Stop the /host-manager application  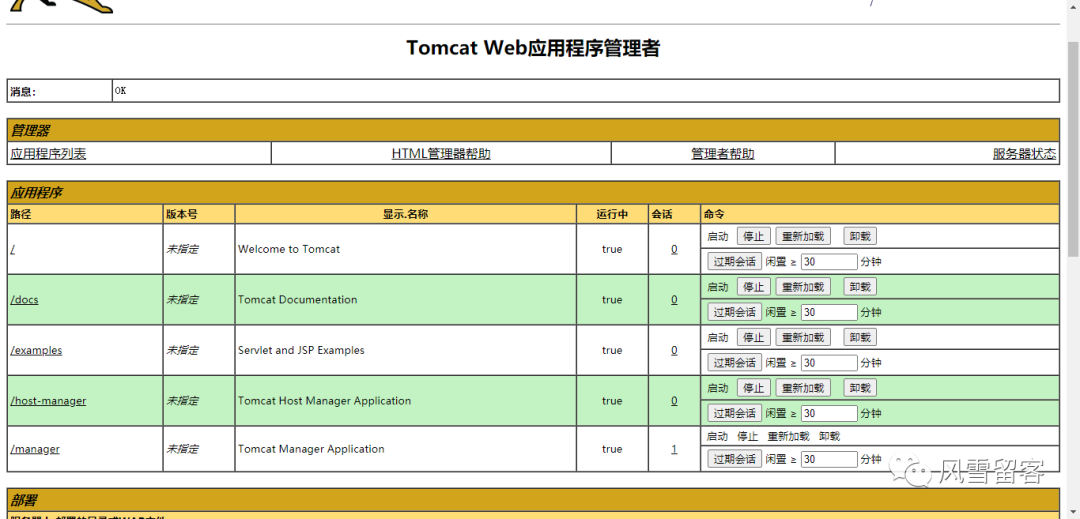tap(754, 388)
